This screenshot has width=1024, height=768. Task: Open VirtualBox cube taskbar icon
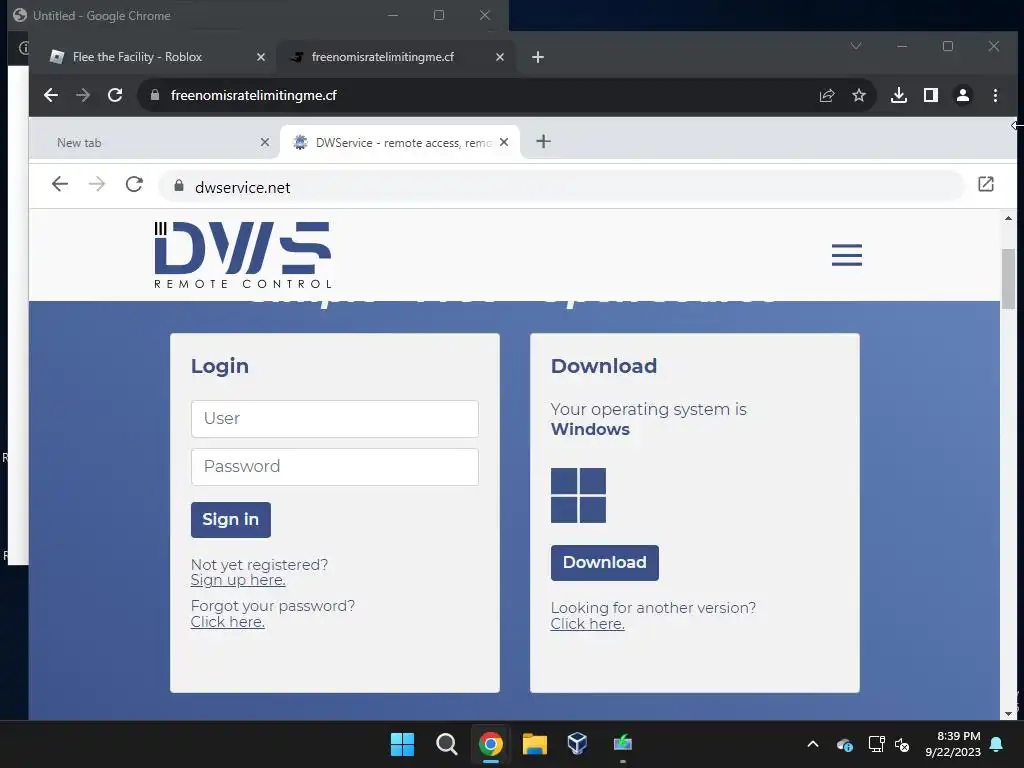(x=577, y=743)
